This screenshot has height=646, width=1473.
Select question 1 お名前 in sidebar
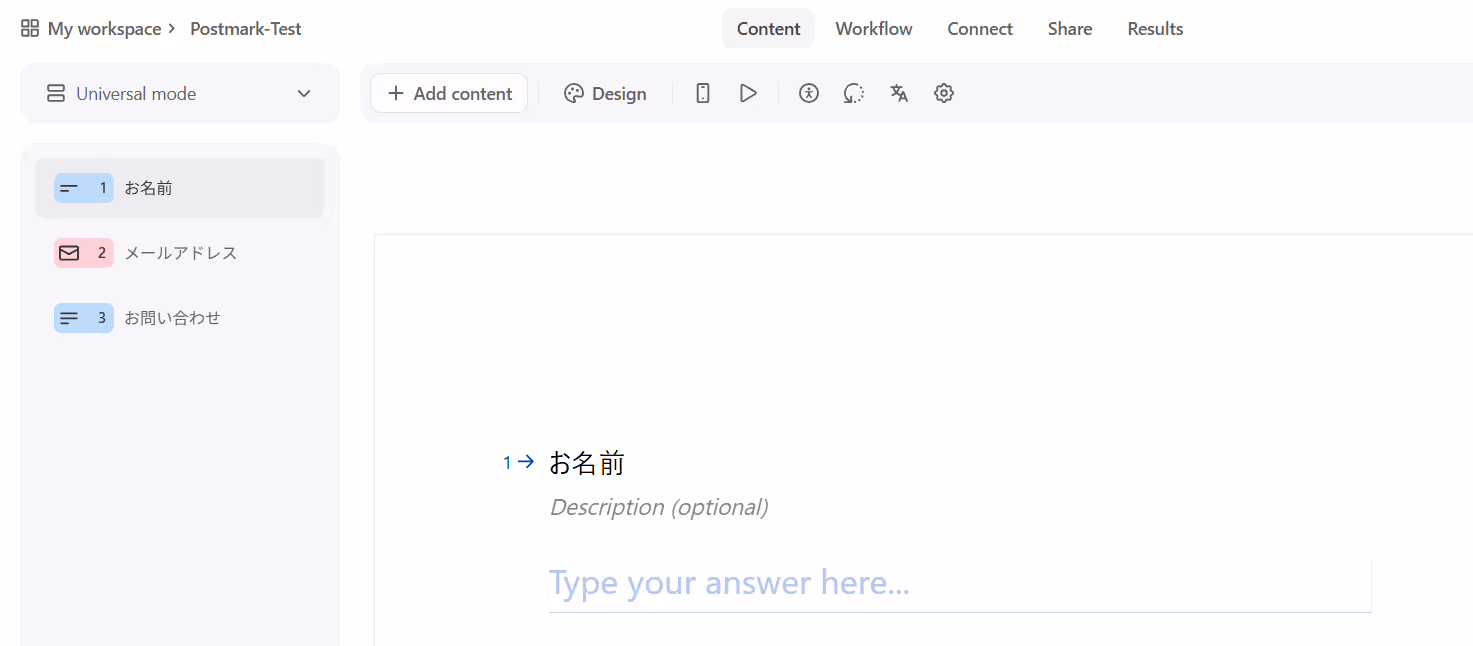click(180, 188)
